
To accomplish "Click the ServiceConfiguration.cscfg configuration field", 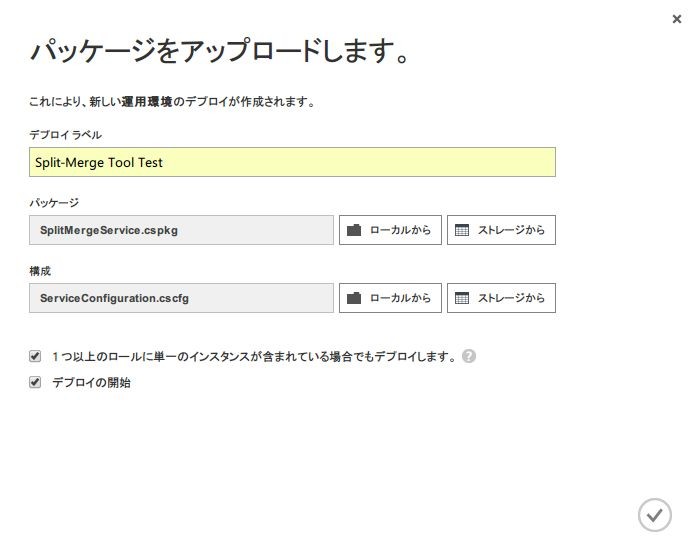I will coord(181,298).
